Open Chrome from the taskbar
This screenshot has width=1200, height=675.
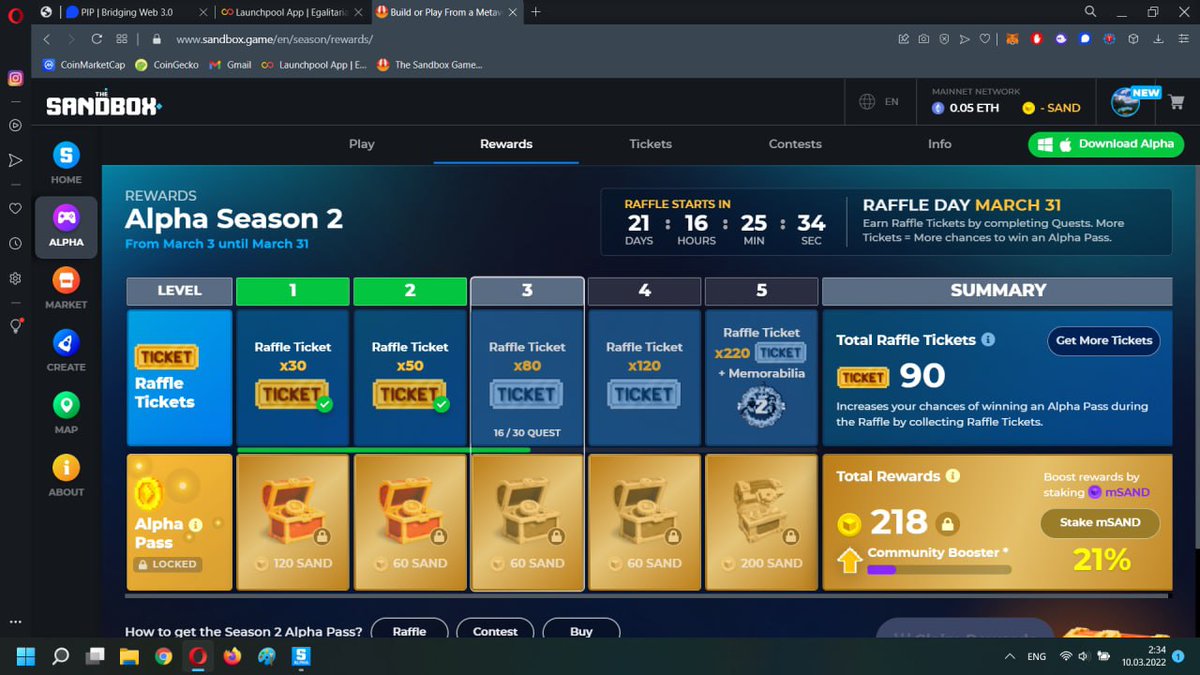[163, 656]
